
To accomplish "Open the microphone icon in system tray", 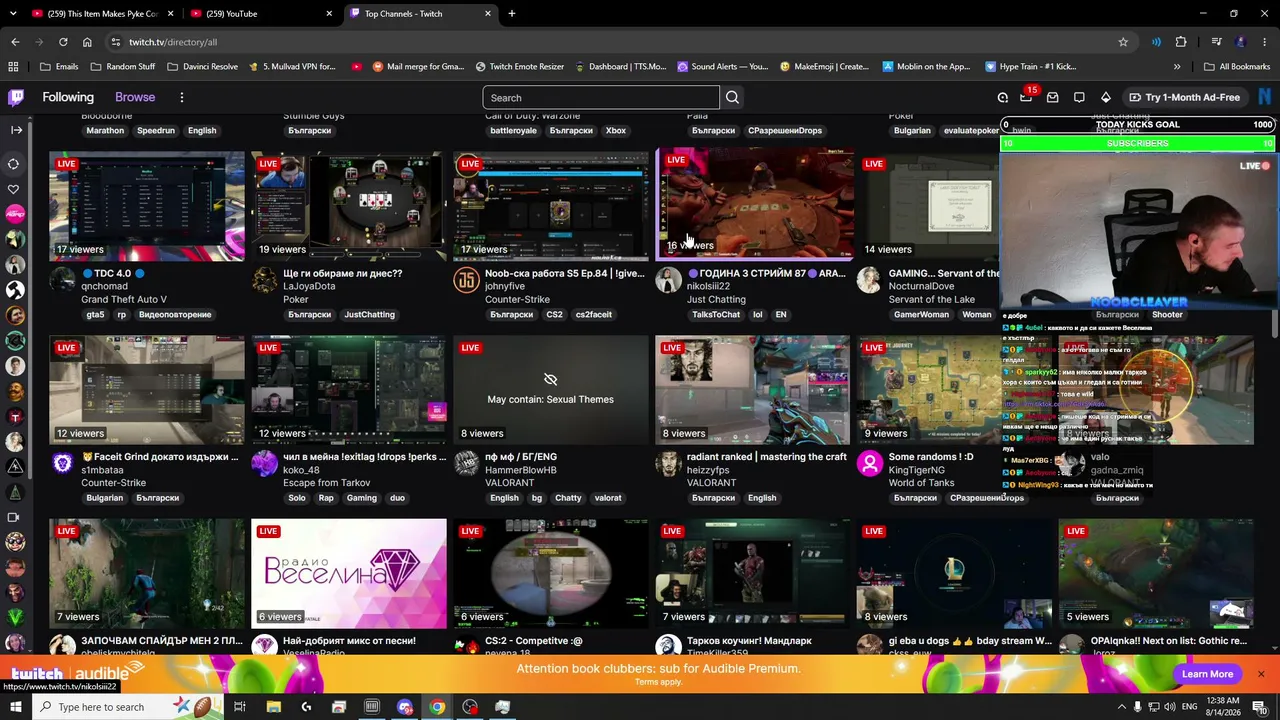I will tap(1138, 707).
